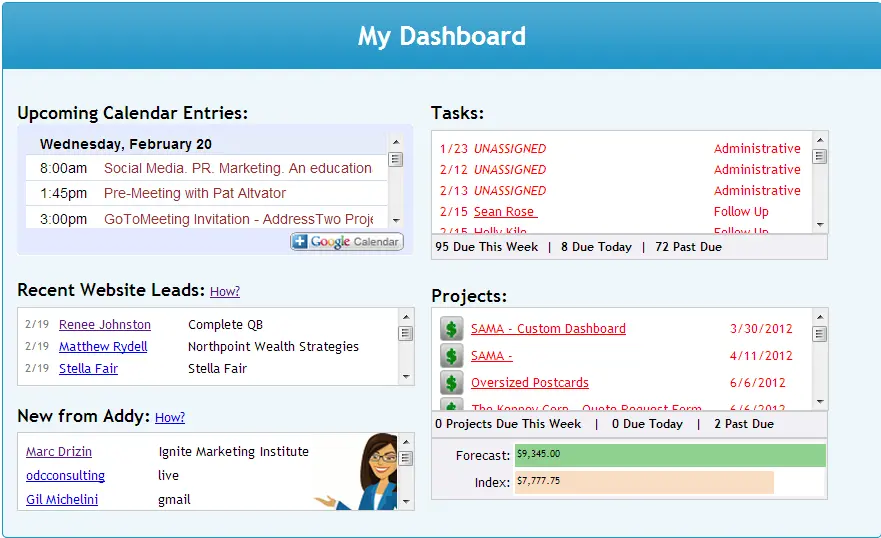Viewport: 881px width, 538px height.
Task: Click green Forecast bar showing $9,345.00
Action: (670, 455)
